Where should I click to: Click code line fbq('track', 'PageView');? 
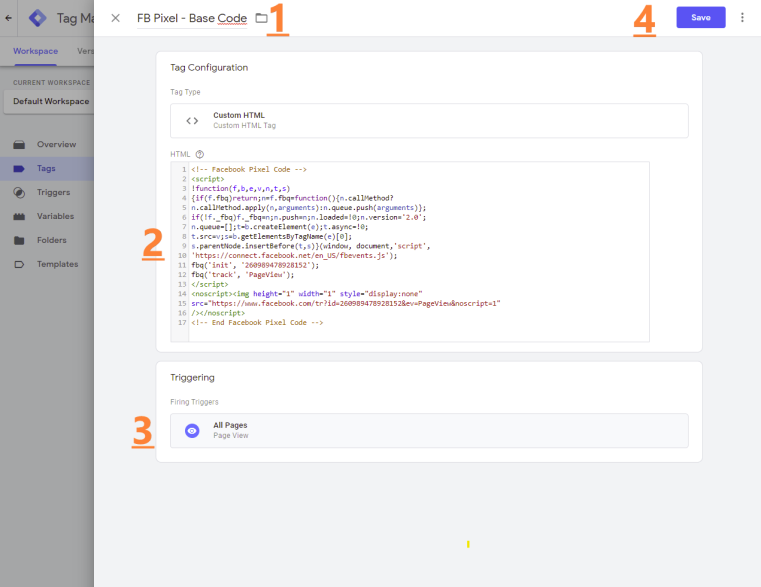(x=243, y=275)
